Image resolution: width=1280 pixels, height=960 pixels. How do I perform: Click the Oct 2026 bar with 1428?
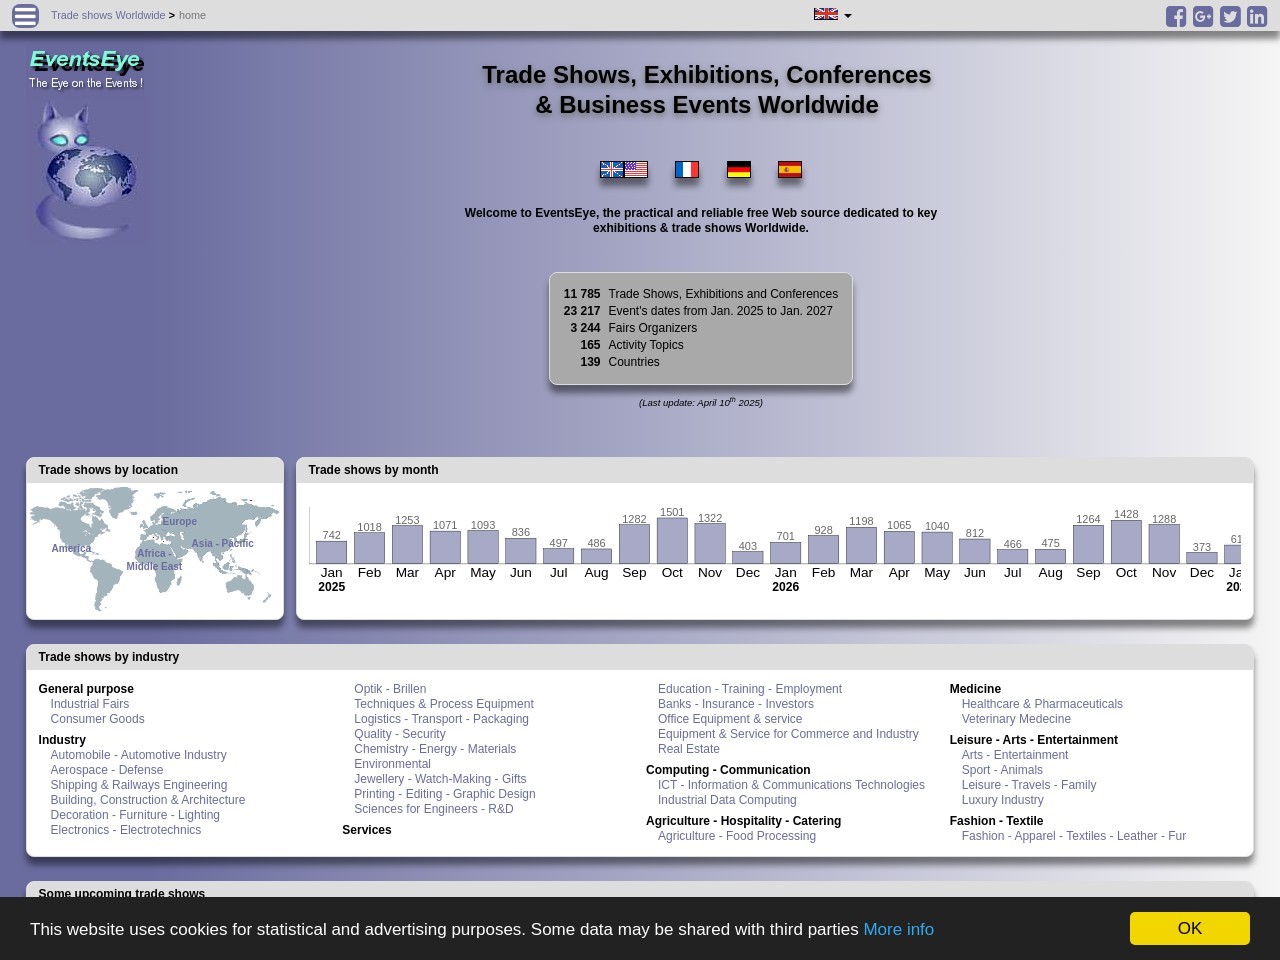1126,542
